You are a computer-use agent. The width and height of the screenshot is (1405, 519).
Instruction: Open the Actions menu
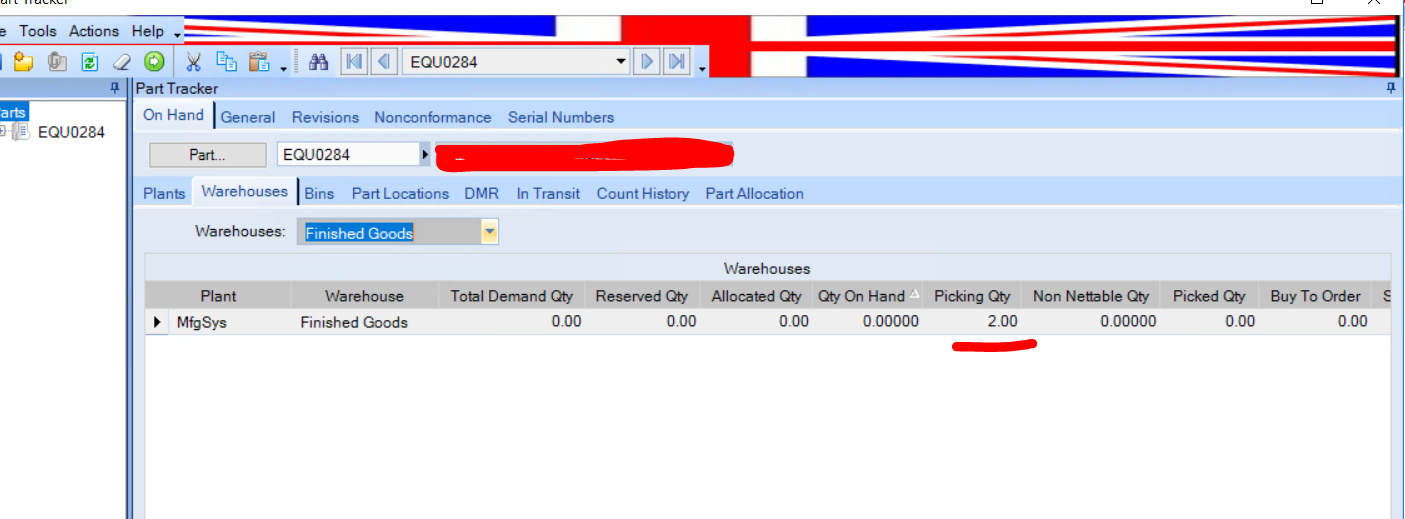(94, 31)
